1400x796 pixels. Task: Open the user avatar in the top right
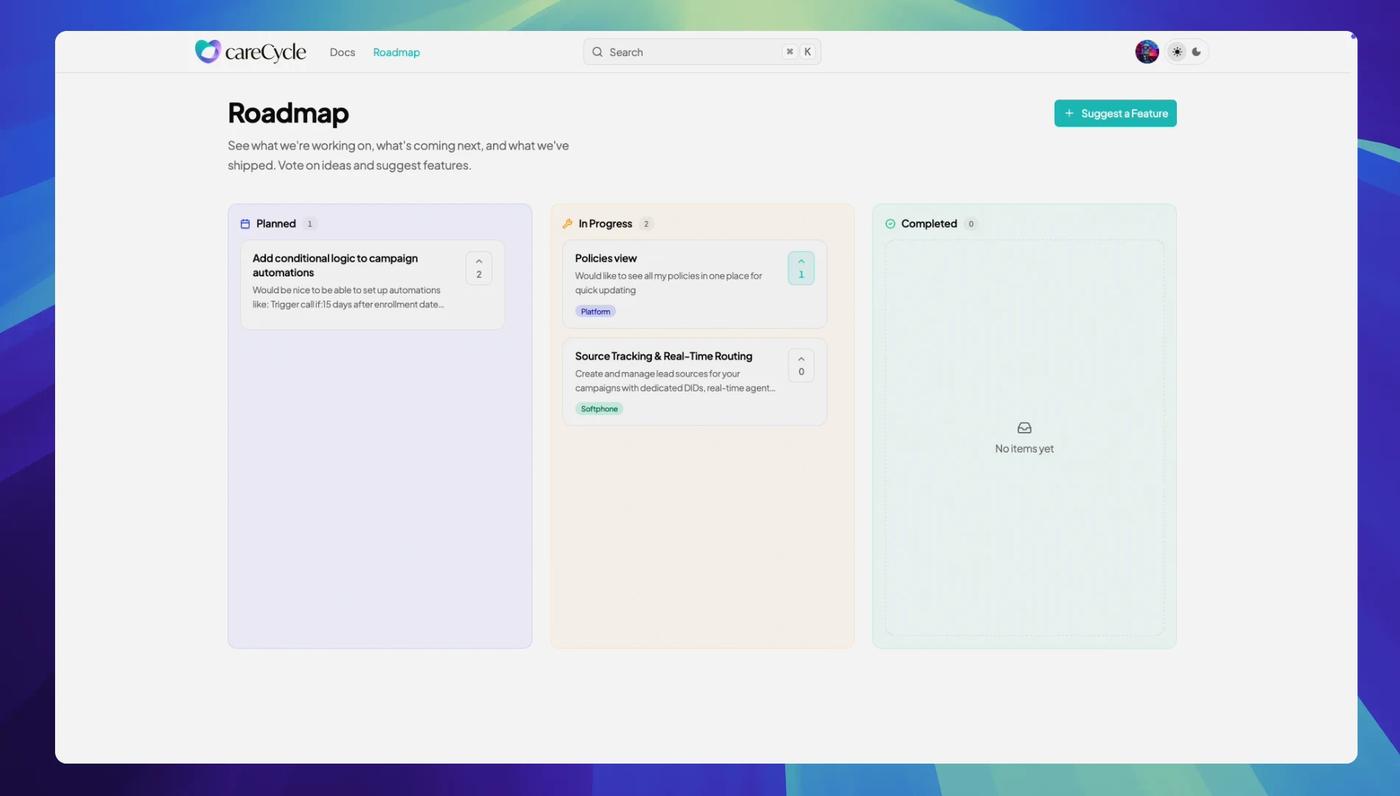(x=1146, y=51)
